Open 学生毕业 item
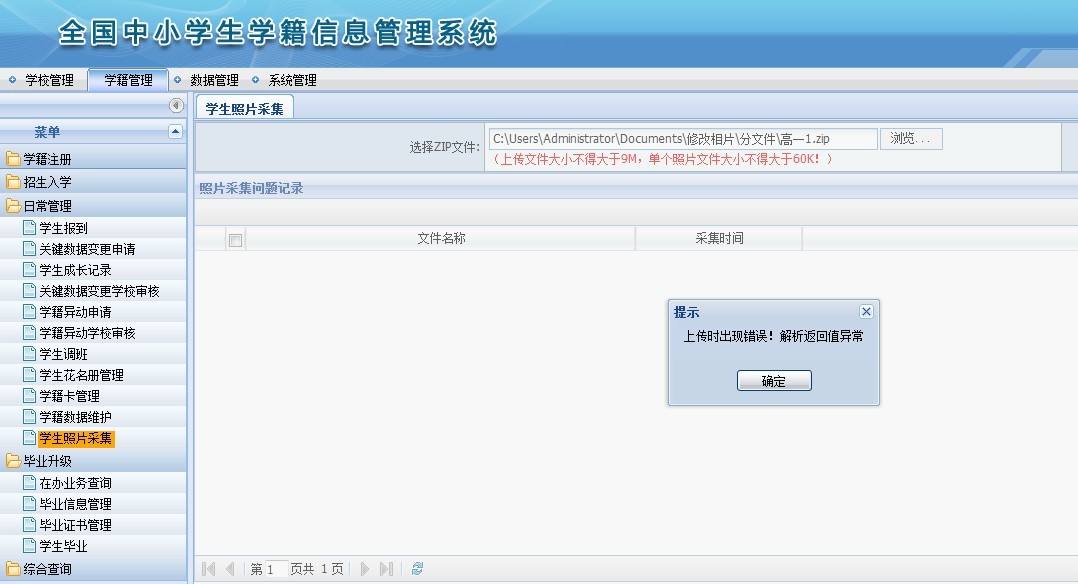The image size is (1078, 584). [x=63, y=546]
